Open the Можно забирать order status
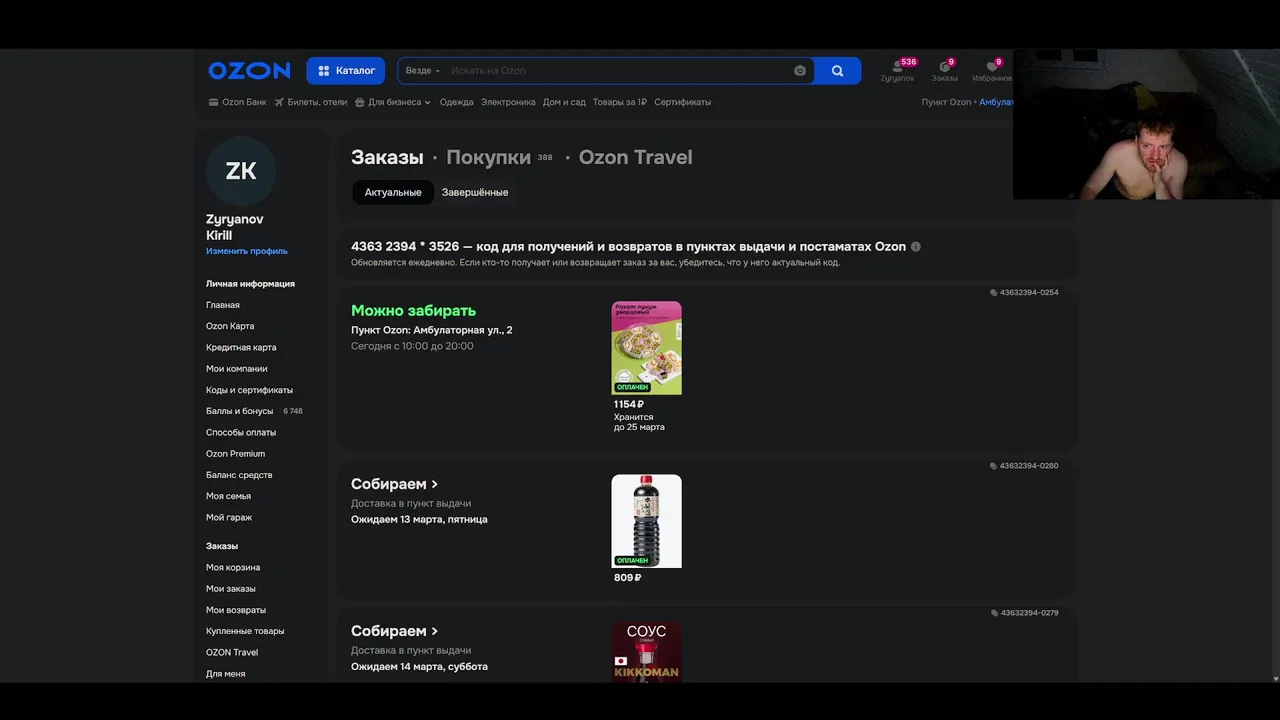The image size is (1280, 720). point(413,311)
